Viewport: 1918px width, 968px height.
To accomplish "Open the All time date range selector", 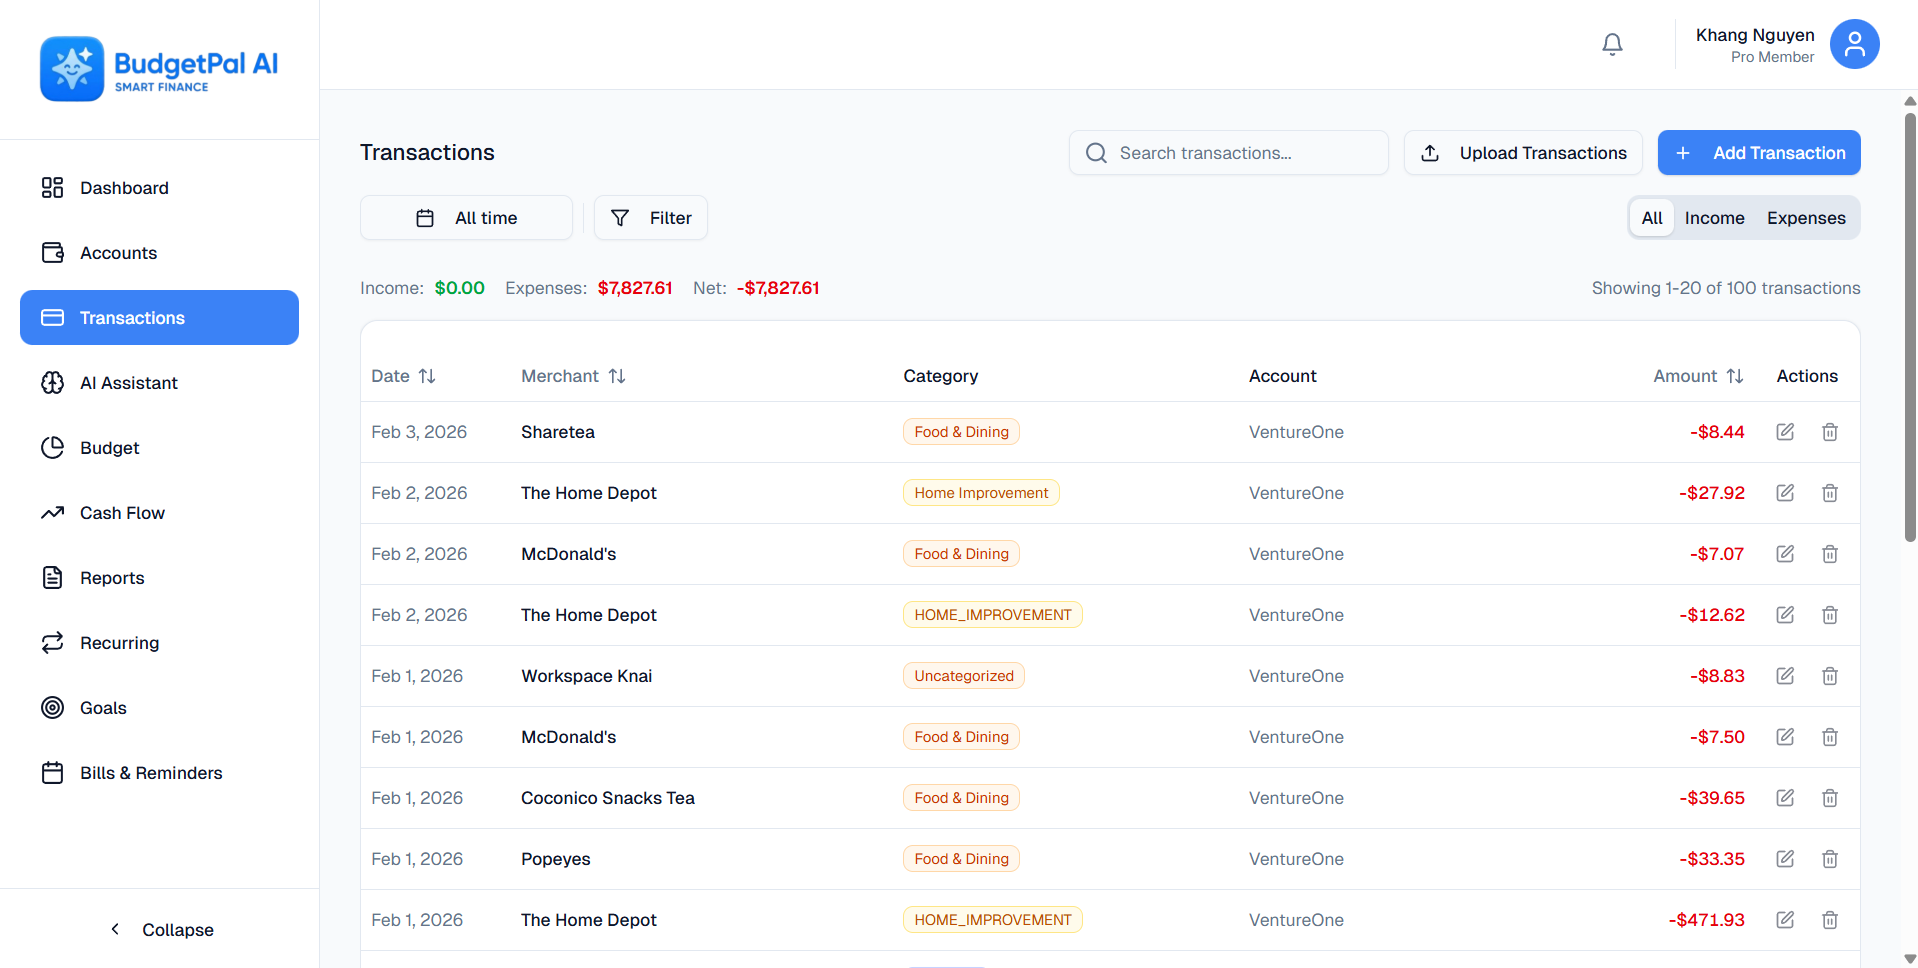I will 466,217.
